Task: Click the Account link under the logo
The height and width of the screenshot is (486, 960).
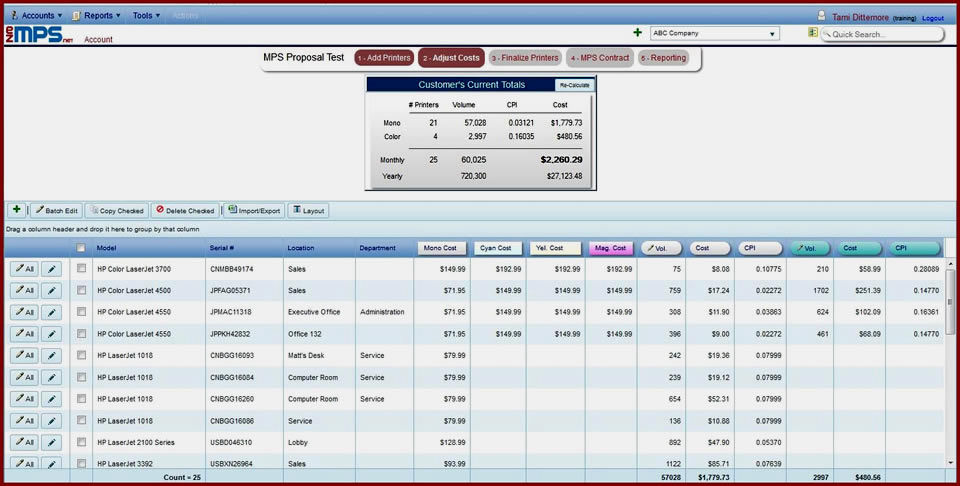Action: 99,39
